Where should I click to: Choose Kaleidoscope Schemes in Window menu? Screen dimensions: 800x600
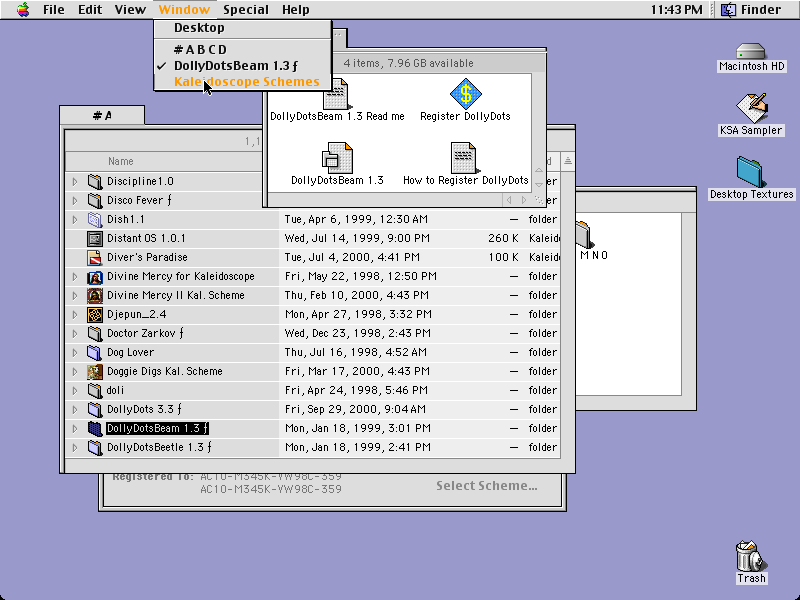tap(243, 82)
